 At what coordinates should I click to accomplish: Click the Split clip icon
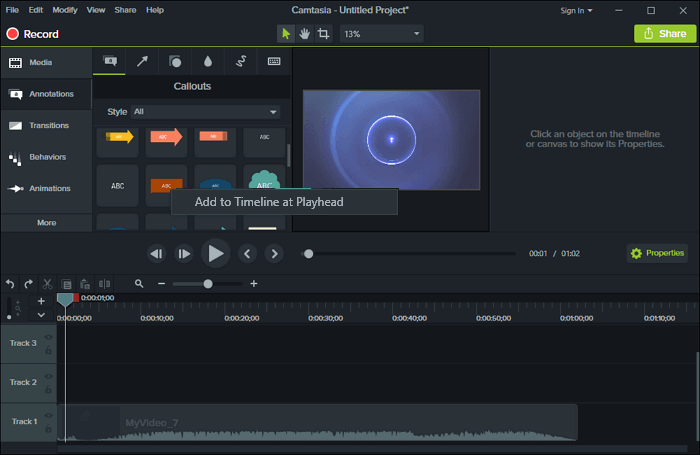pos(104,284)
